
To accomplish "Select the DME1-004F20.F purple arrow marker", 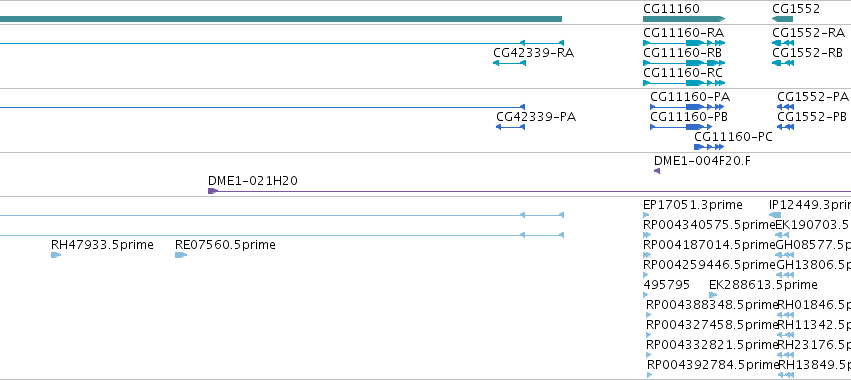I will (x=657, y=171).
